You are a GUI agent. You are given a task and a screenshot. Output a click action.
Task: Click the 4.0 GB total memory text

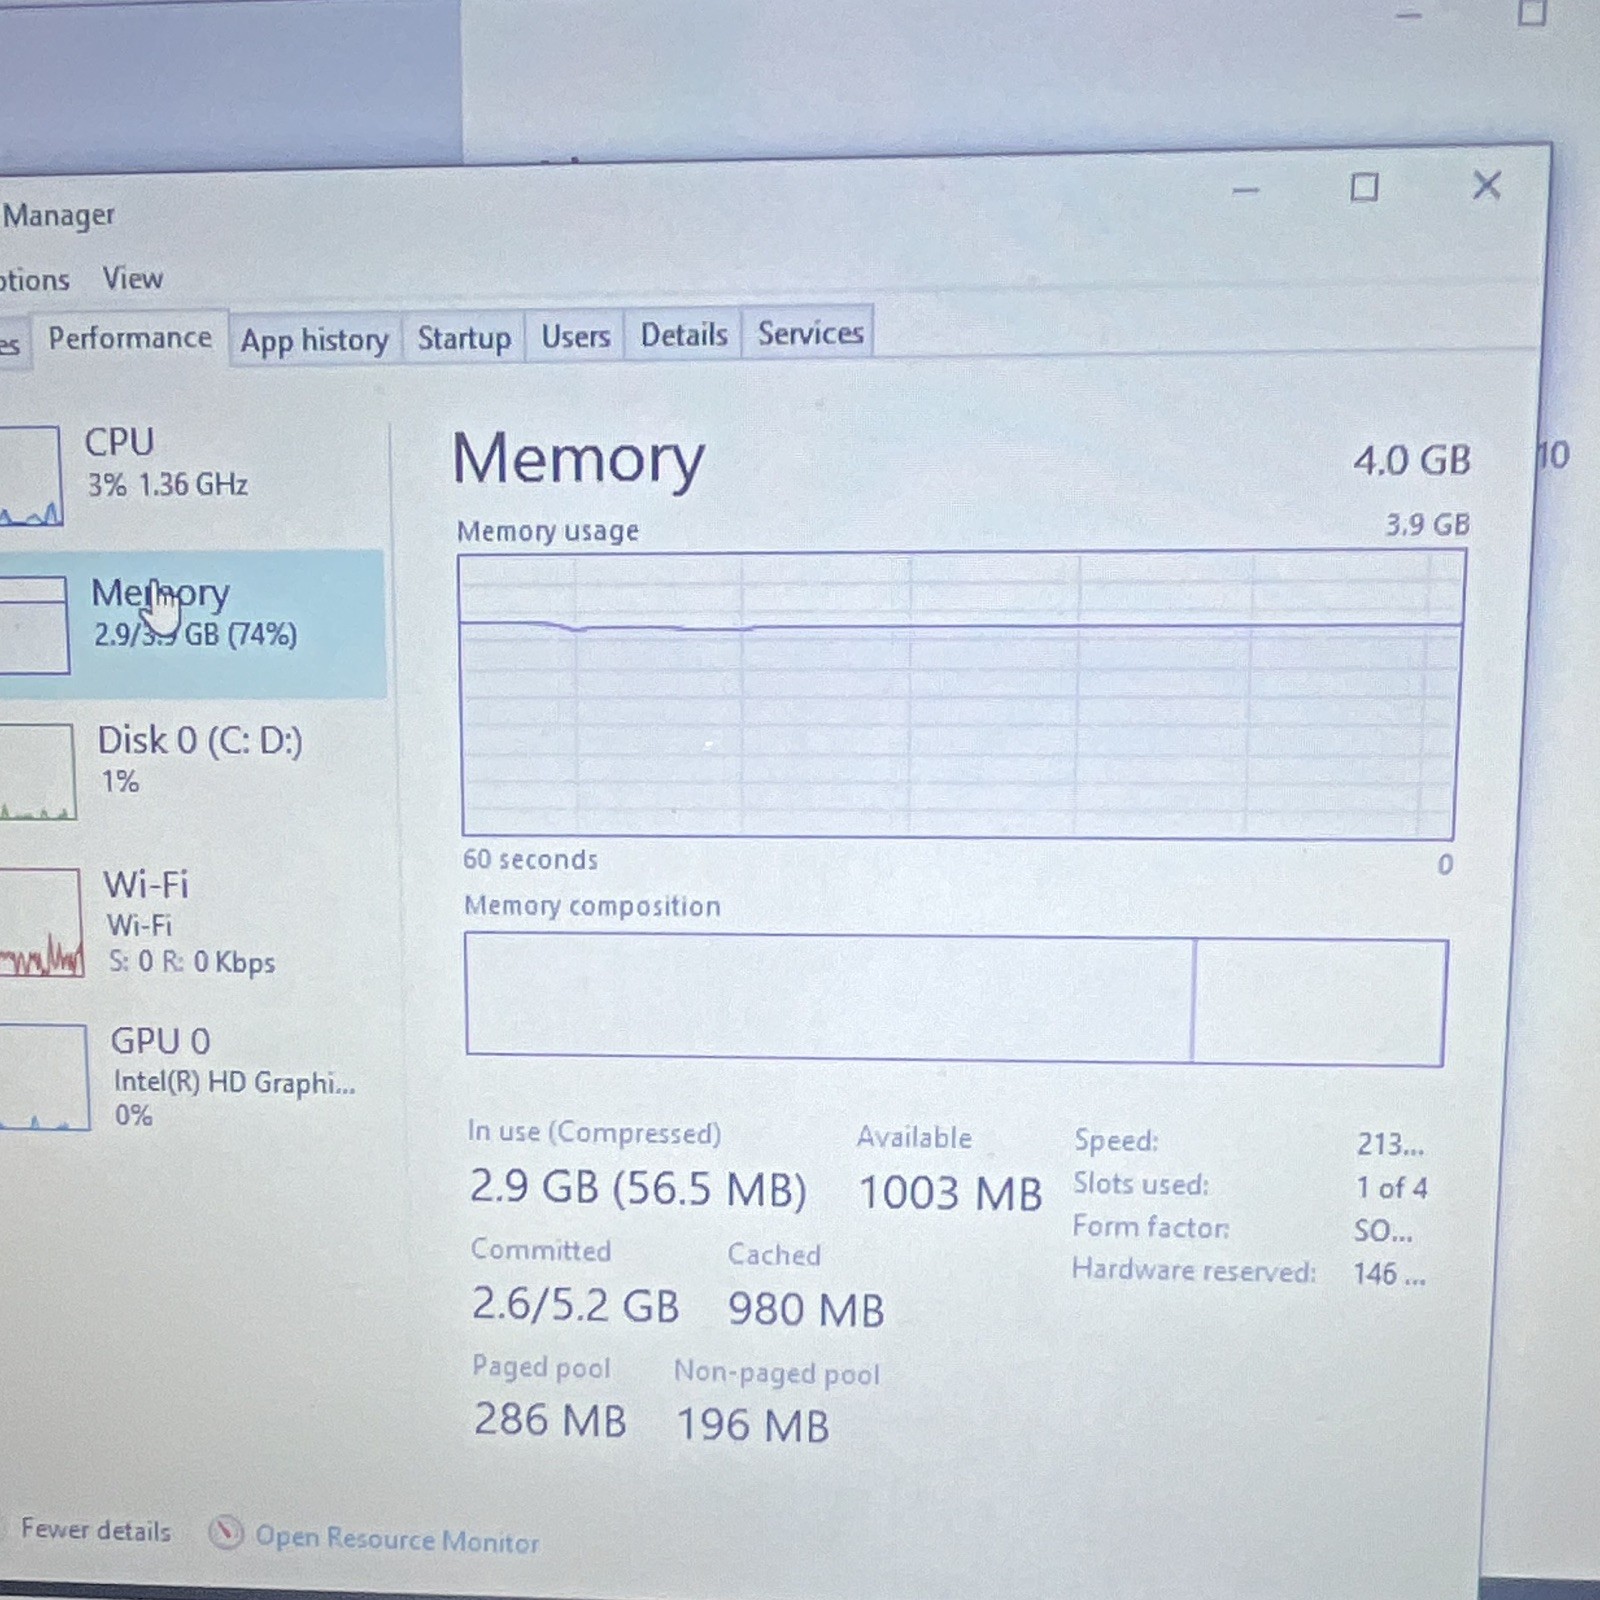1412,461
